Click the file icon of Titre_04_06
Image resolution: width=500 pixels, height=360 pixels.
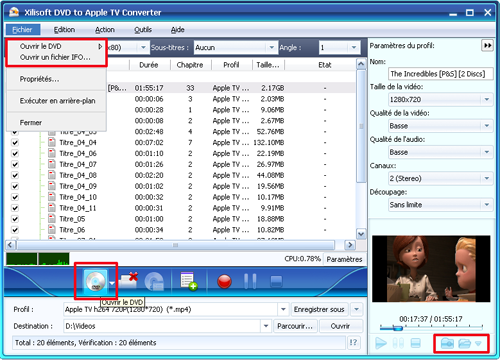tap(52, 153)
